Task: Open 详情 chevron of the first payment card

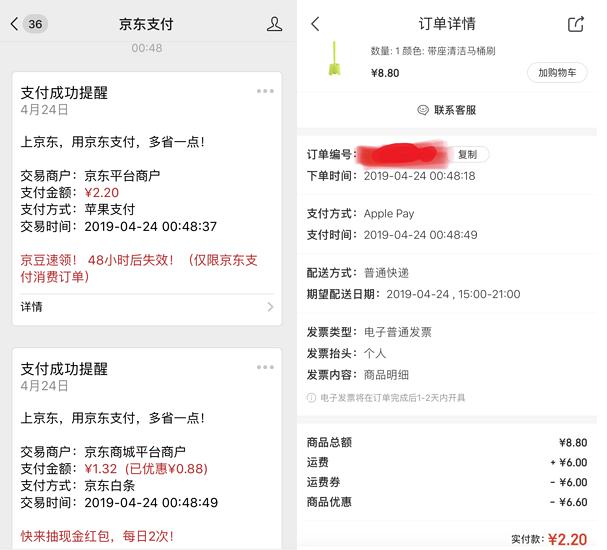Action: (x=270, y=307)
